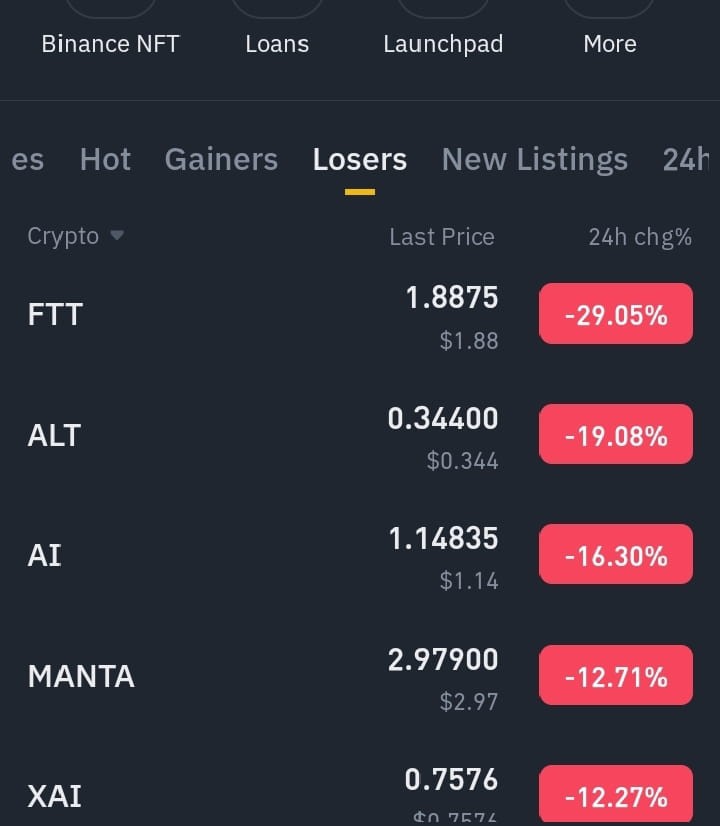
Task: Sort by Last Price column header
Action: [442, 237]
